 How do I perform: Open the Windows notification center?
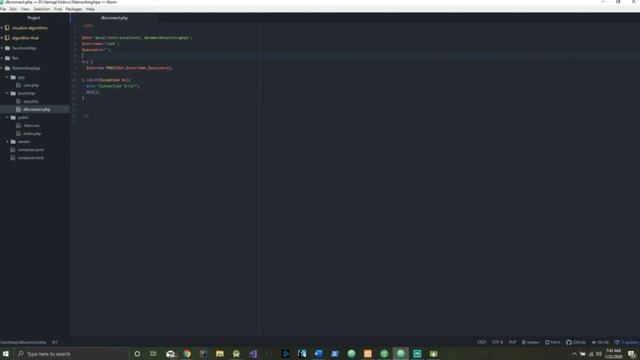632,354
